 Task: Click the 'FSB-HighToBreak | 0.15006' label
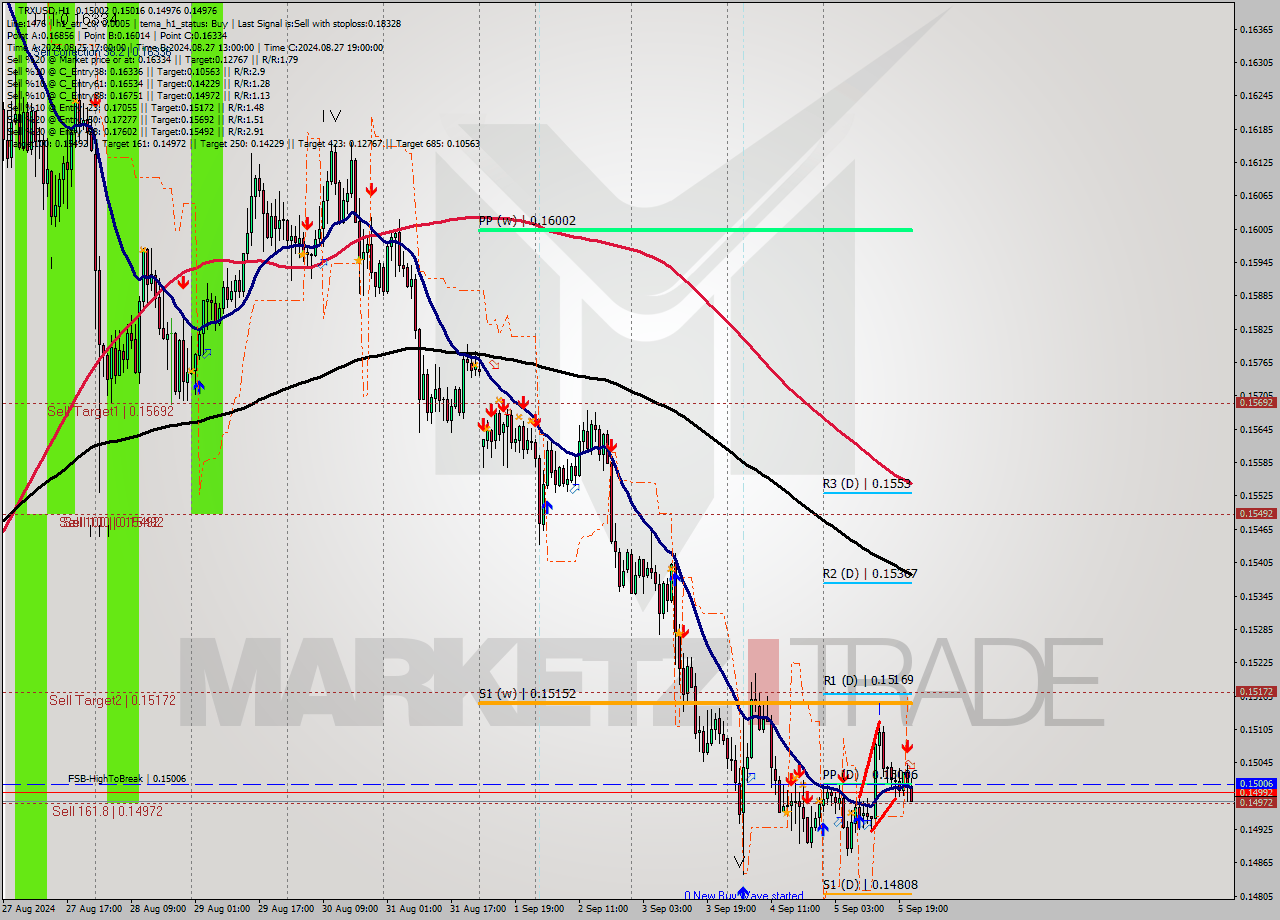(127, 778)
